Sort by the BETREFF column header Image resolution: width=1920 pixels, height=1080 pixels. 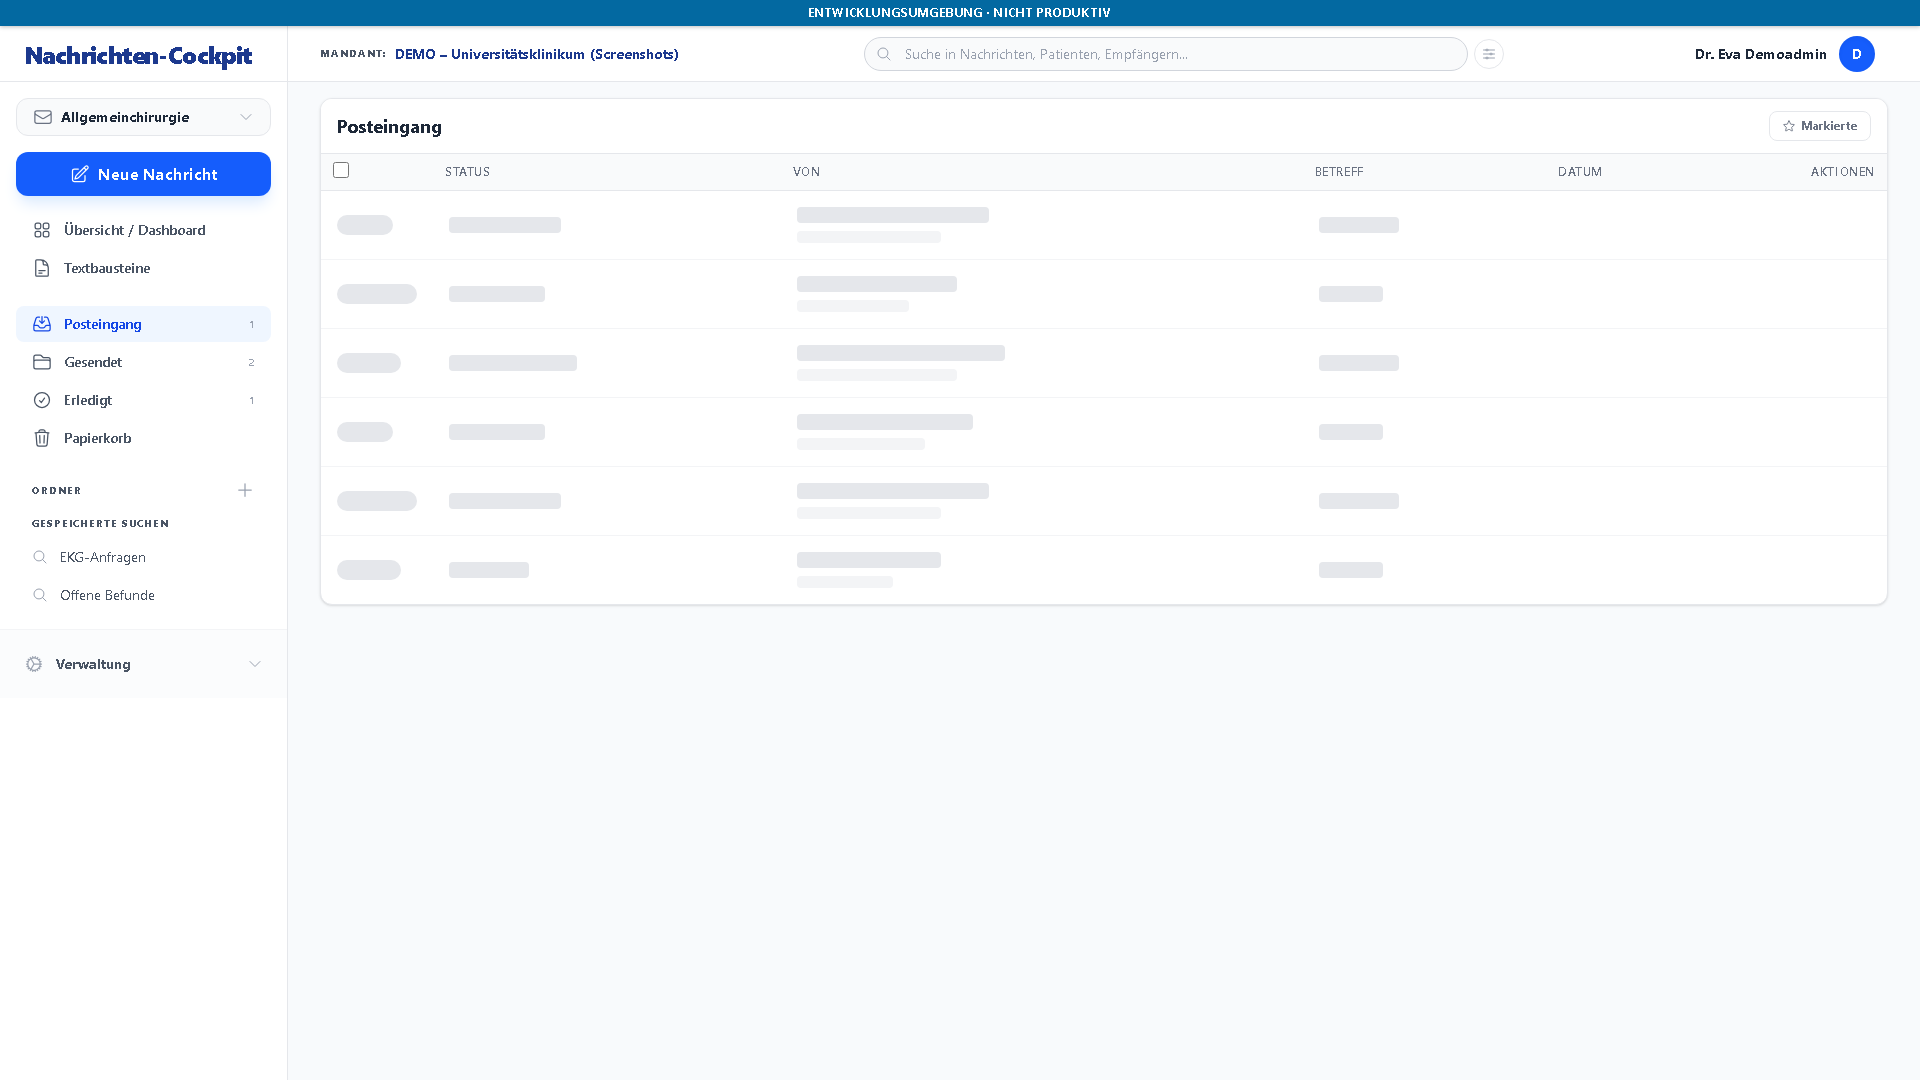click(x=1338, y=172)
